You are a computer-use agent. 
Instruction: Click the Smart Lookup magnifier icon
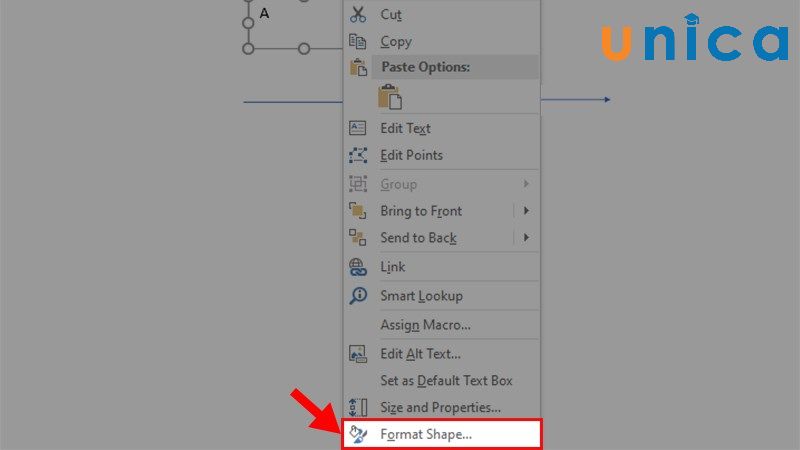coord(358,295)
